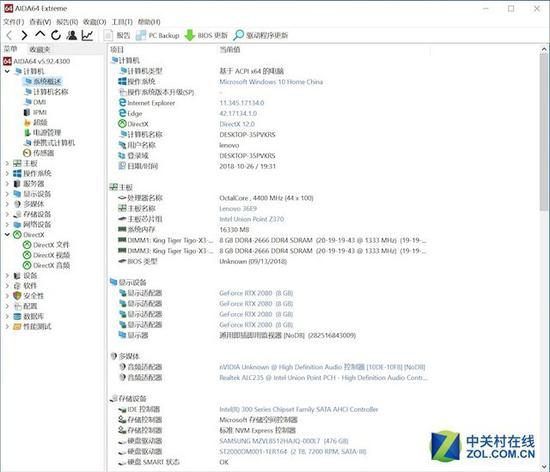The height and width of the screenshot is (472, 550).
Task: Go forward with the right arrow toolbar icon
Action: pyautogui.click(x=24, y=35)
